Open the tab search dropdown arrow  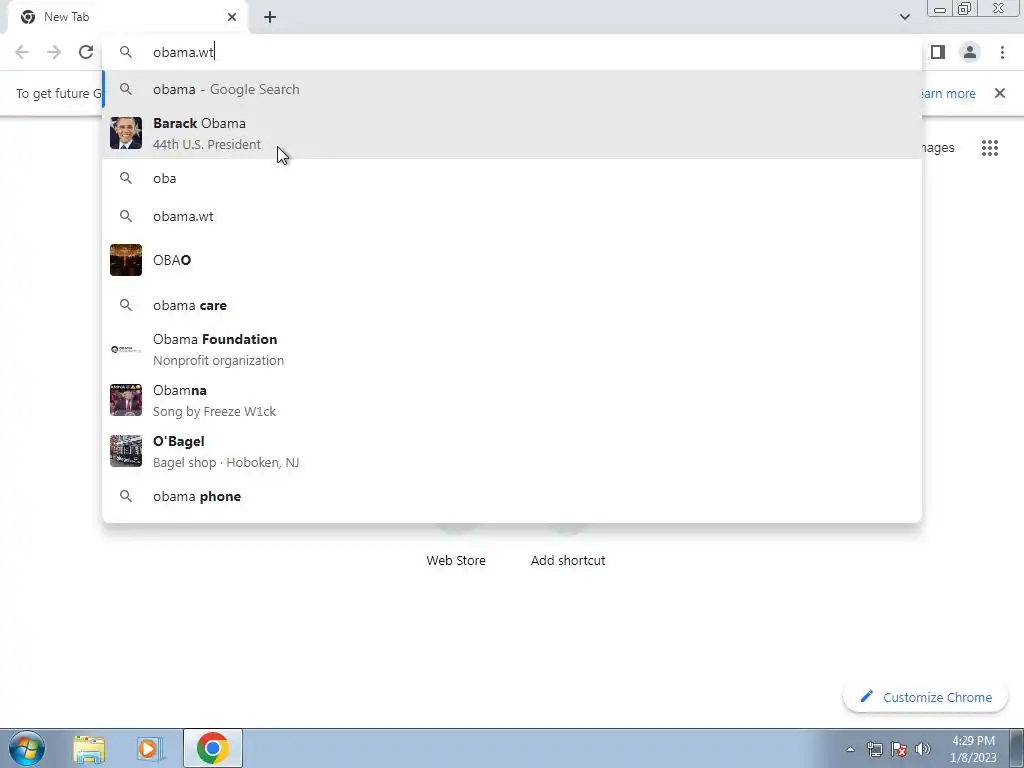[x=904, y=17]
